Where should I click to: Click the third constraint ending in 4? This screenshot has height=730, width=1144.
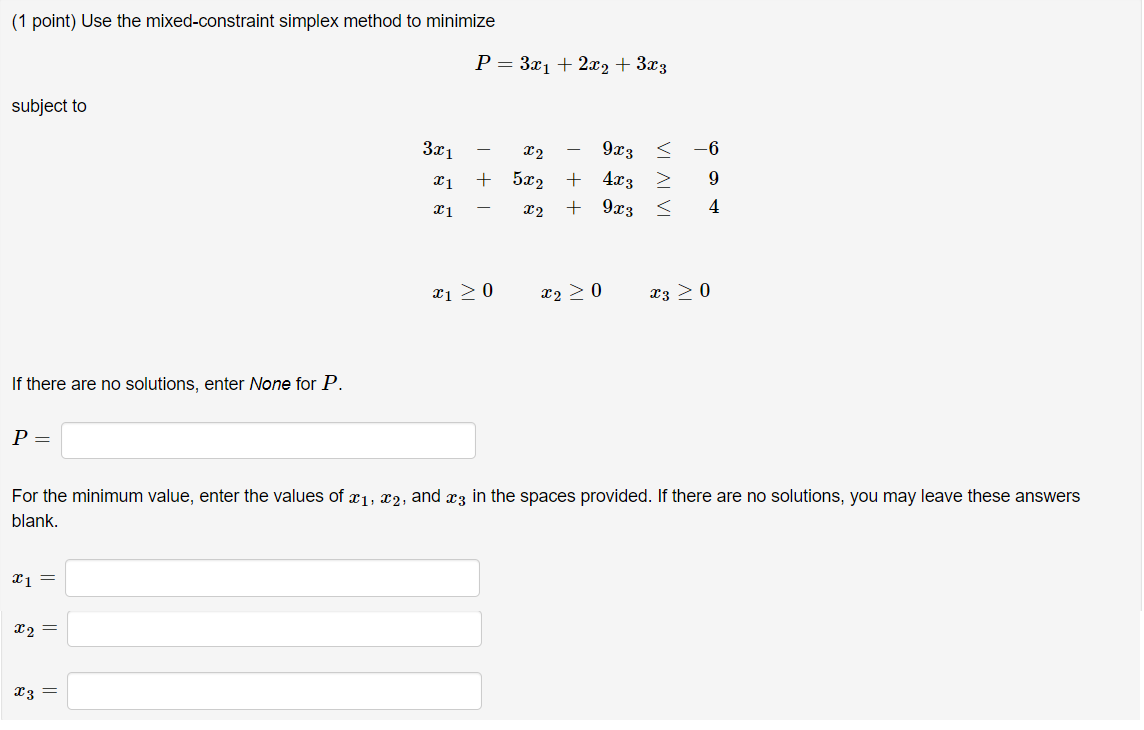pos(570,207)
